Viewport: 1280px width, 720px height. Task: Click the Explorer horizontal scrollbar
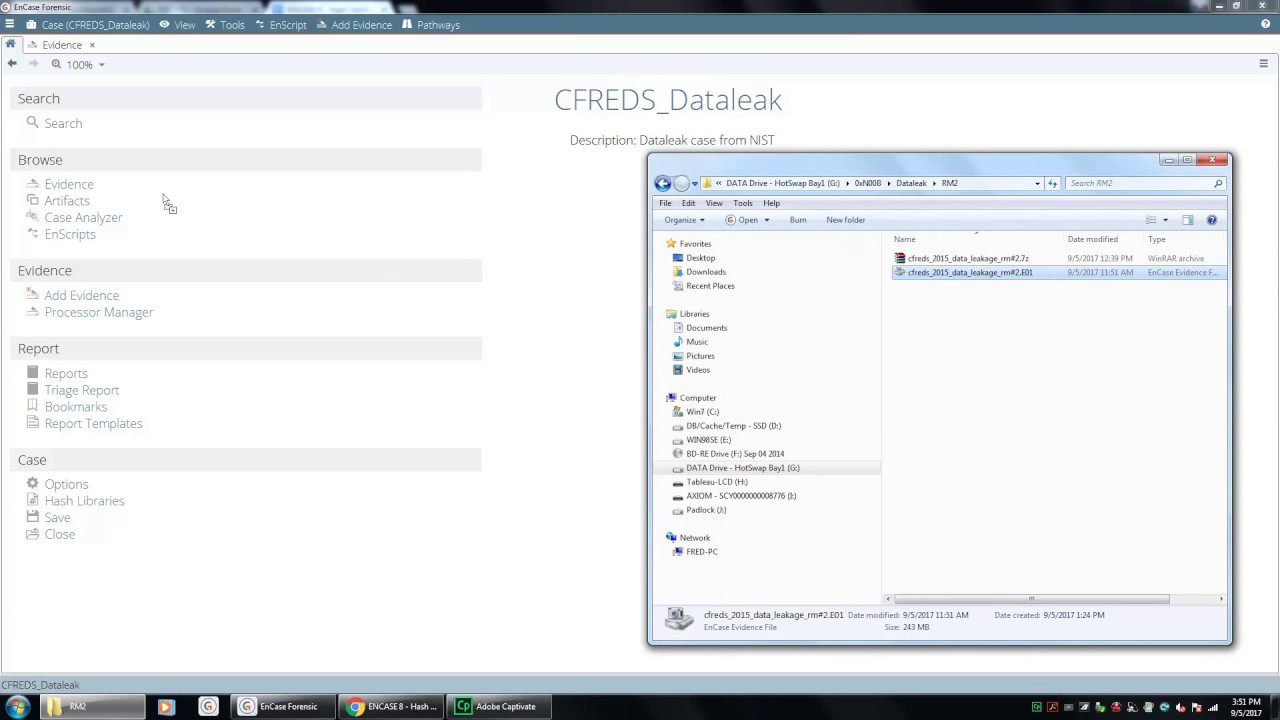1031,599
